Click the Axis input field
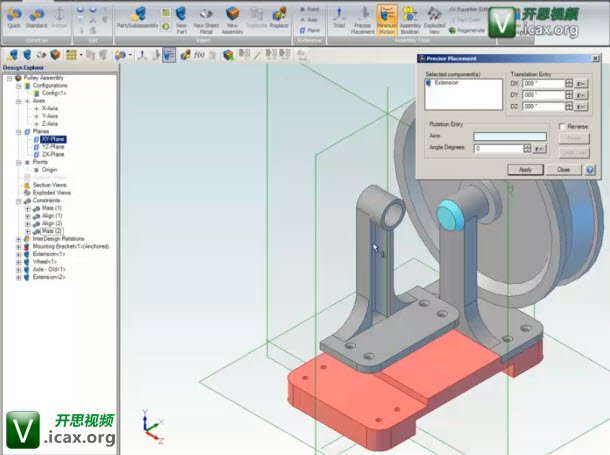 [510, 136]
